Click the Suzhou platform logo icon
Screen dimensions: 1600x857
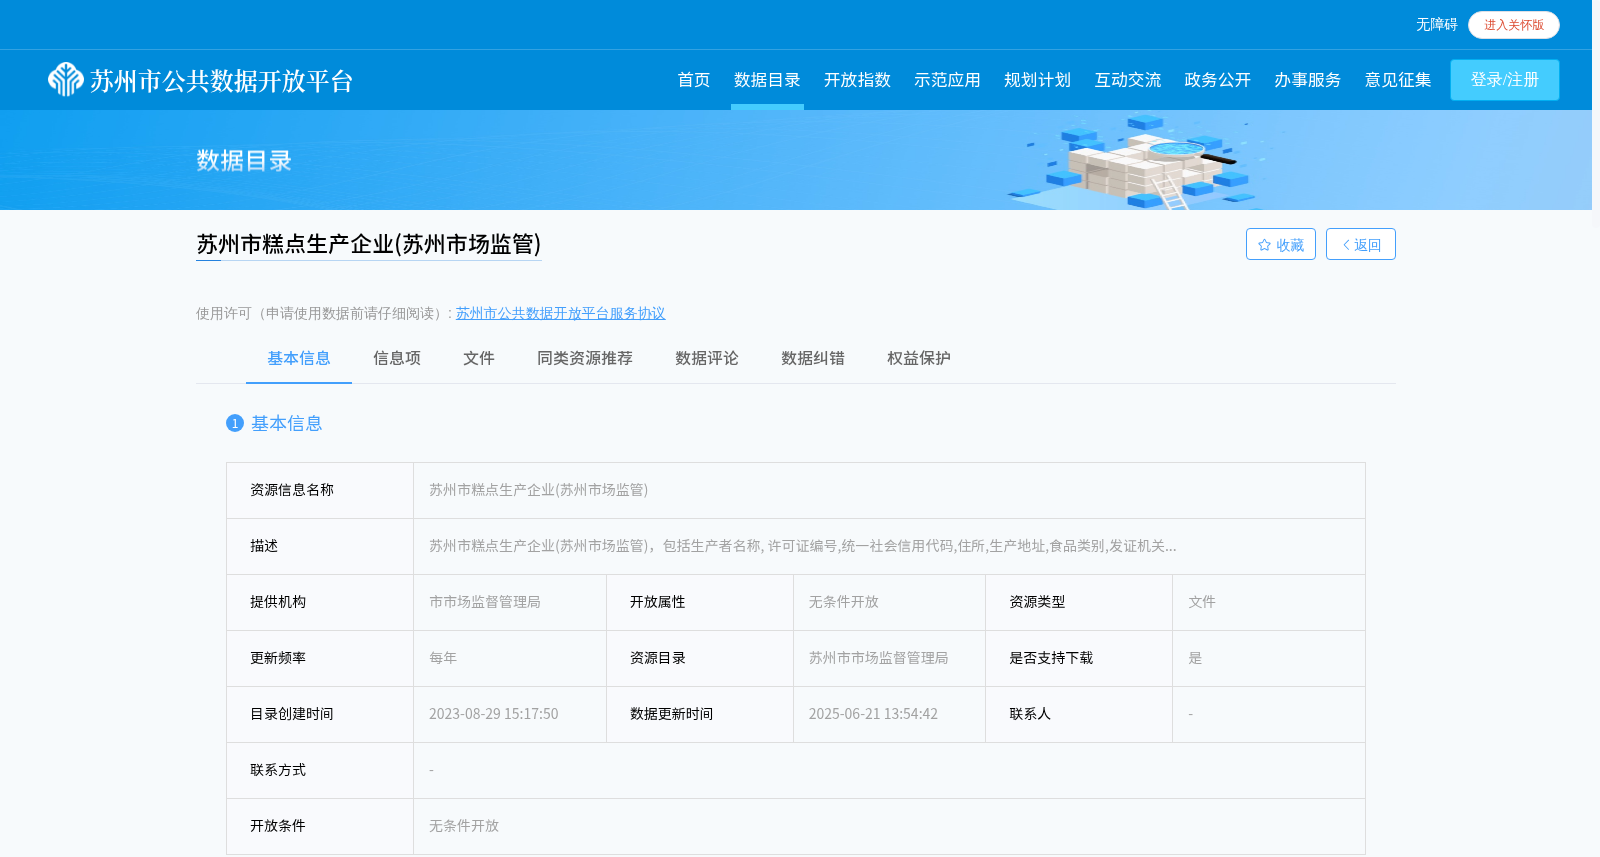[x=66, y=80]
